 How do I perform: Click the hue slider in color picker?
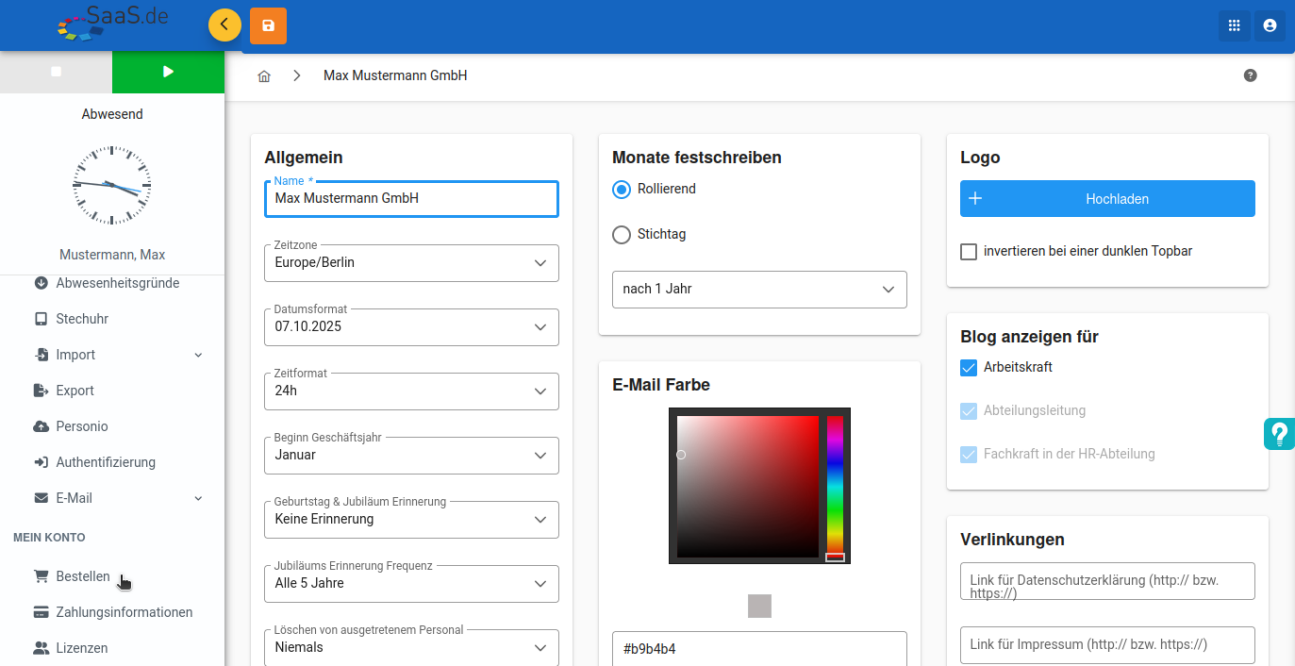coord(834,487)
